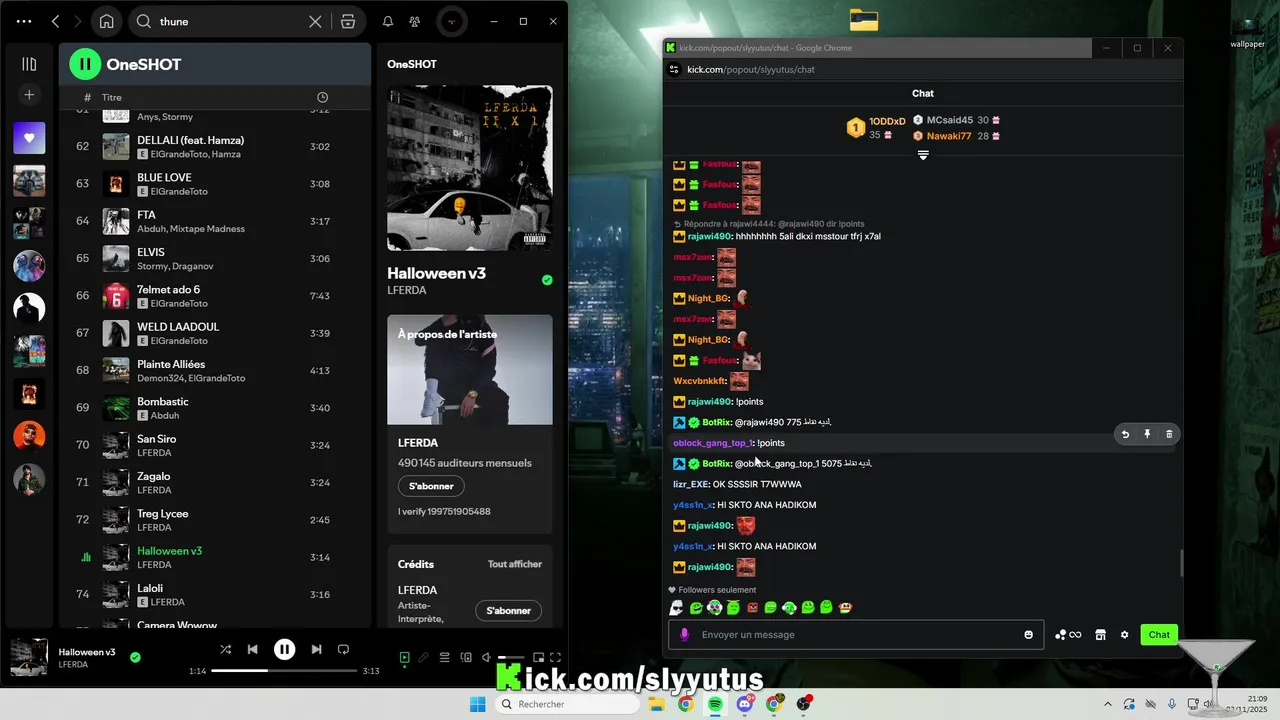Open the Spotify miniplayer
The width and height of the screenshot is (1280, 720).
pyautogui.click(x=538, y=657)
